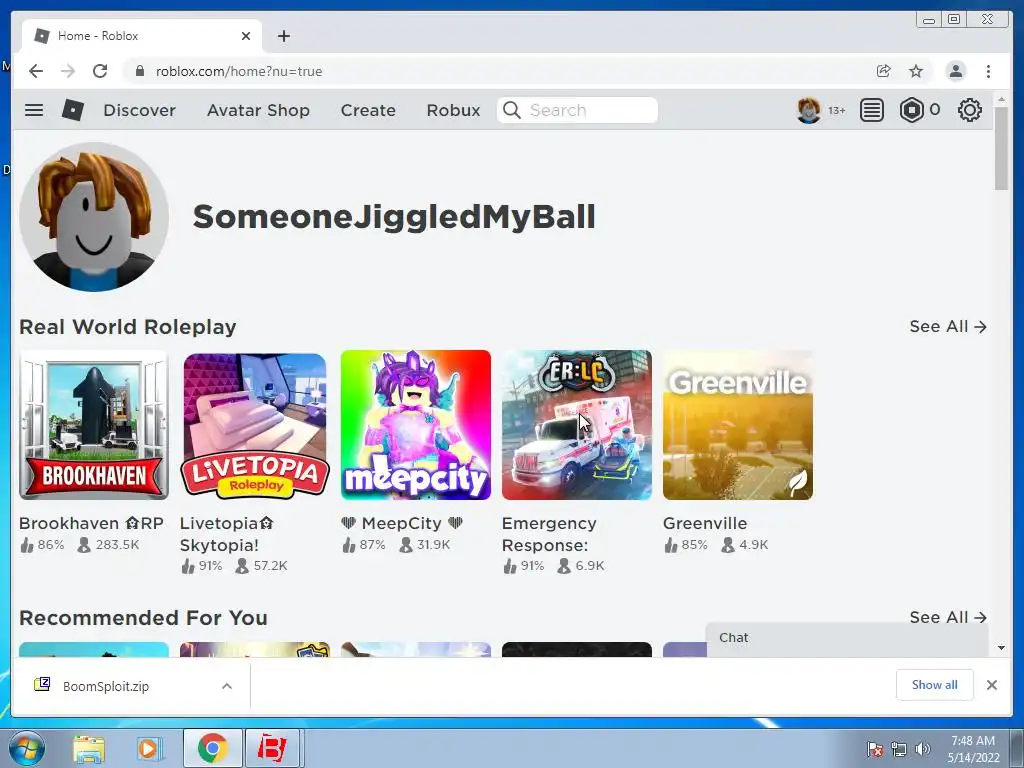Viewport: 1024px width, 768px height.
Task: Open Windows Explorer from the taskbar
Action: coord(89,748)
